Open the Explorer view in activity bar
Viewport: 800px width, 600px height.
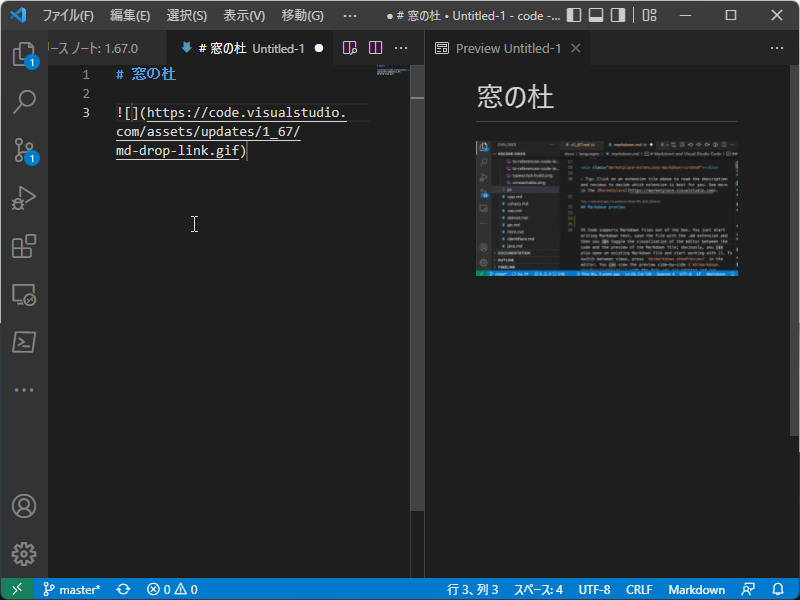24,54
